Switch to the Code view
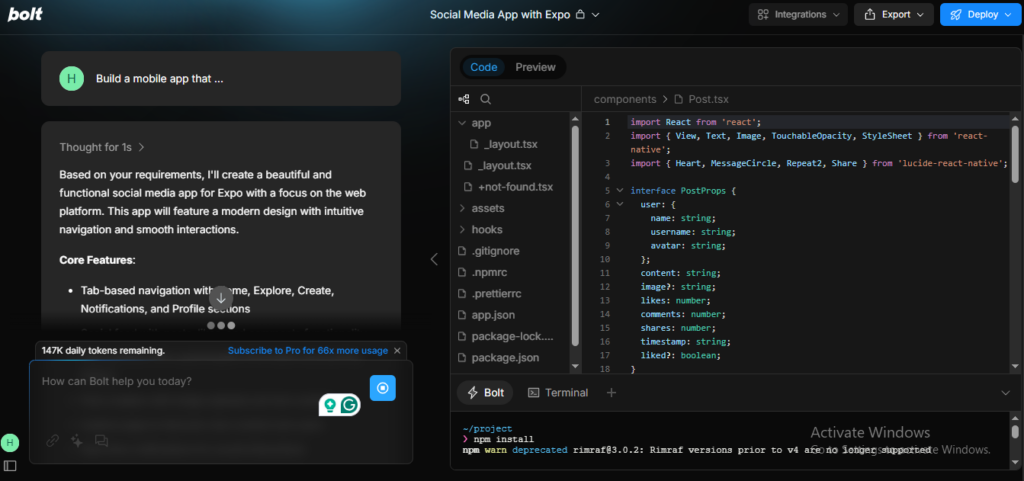Image resolution: width=1024 pixels, height=481 pixels. [484, 67]
